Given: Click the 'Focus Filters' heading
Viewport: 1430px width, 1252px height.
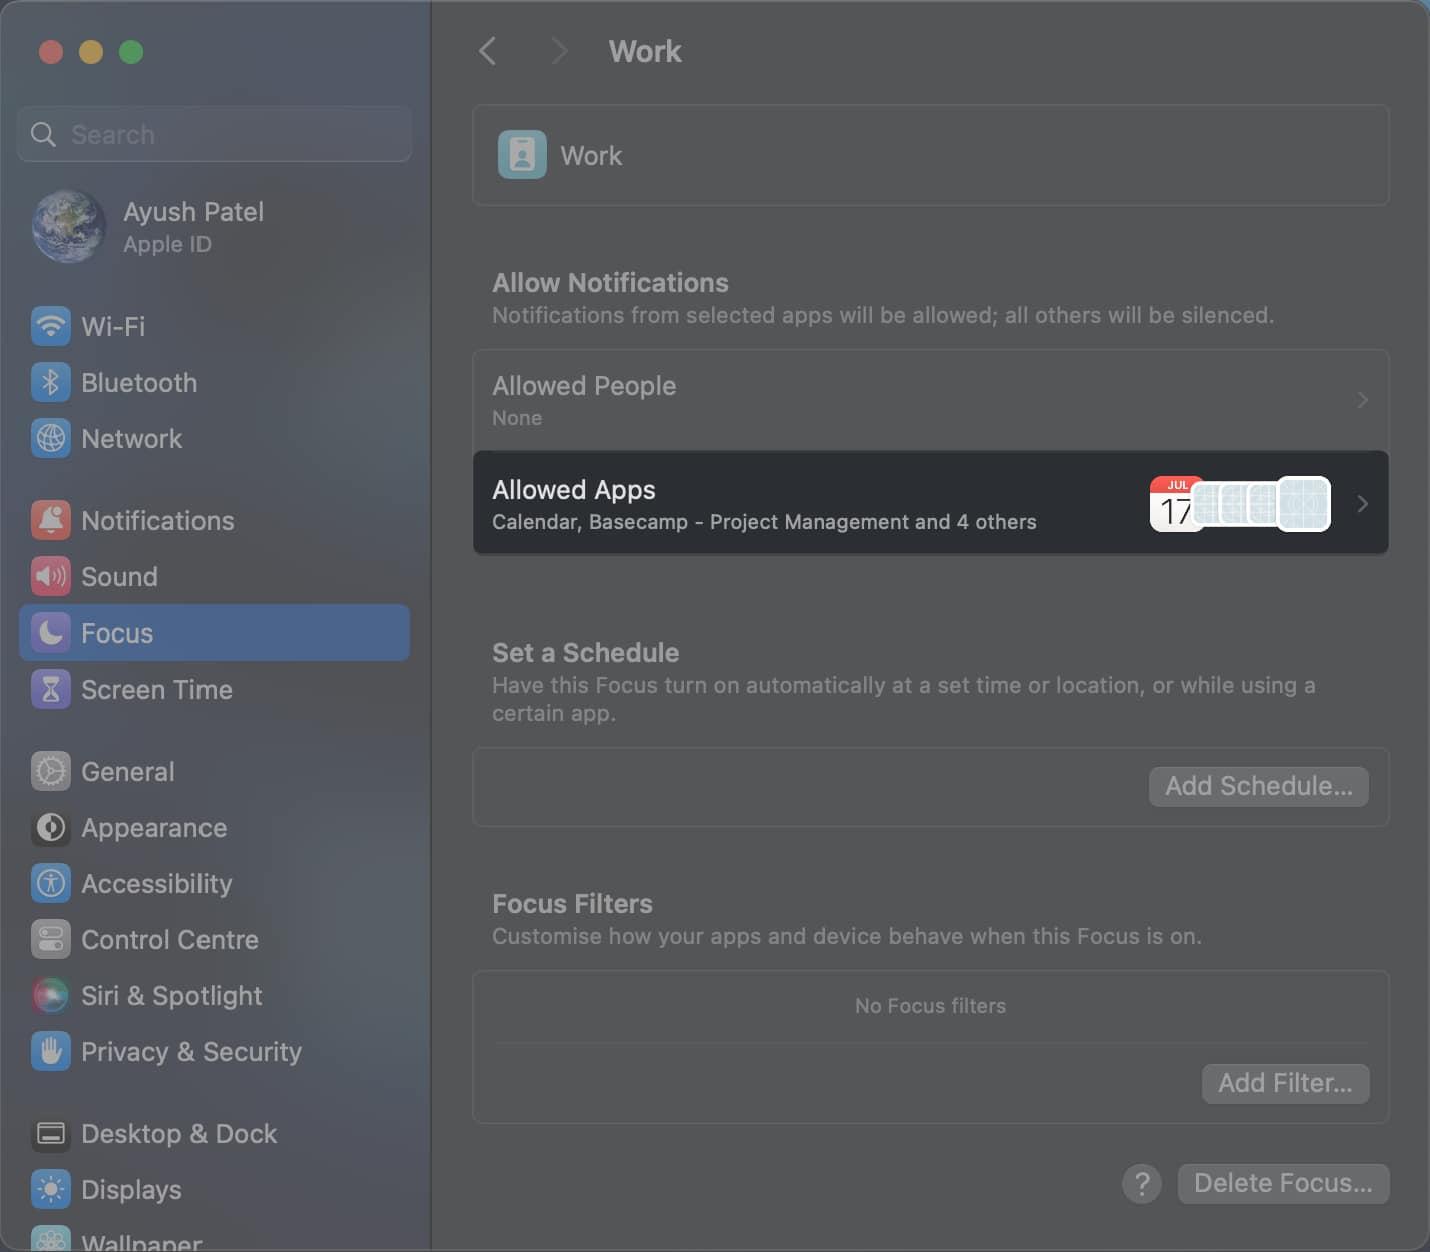Looking at the screenshot, I should 572,904.
